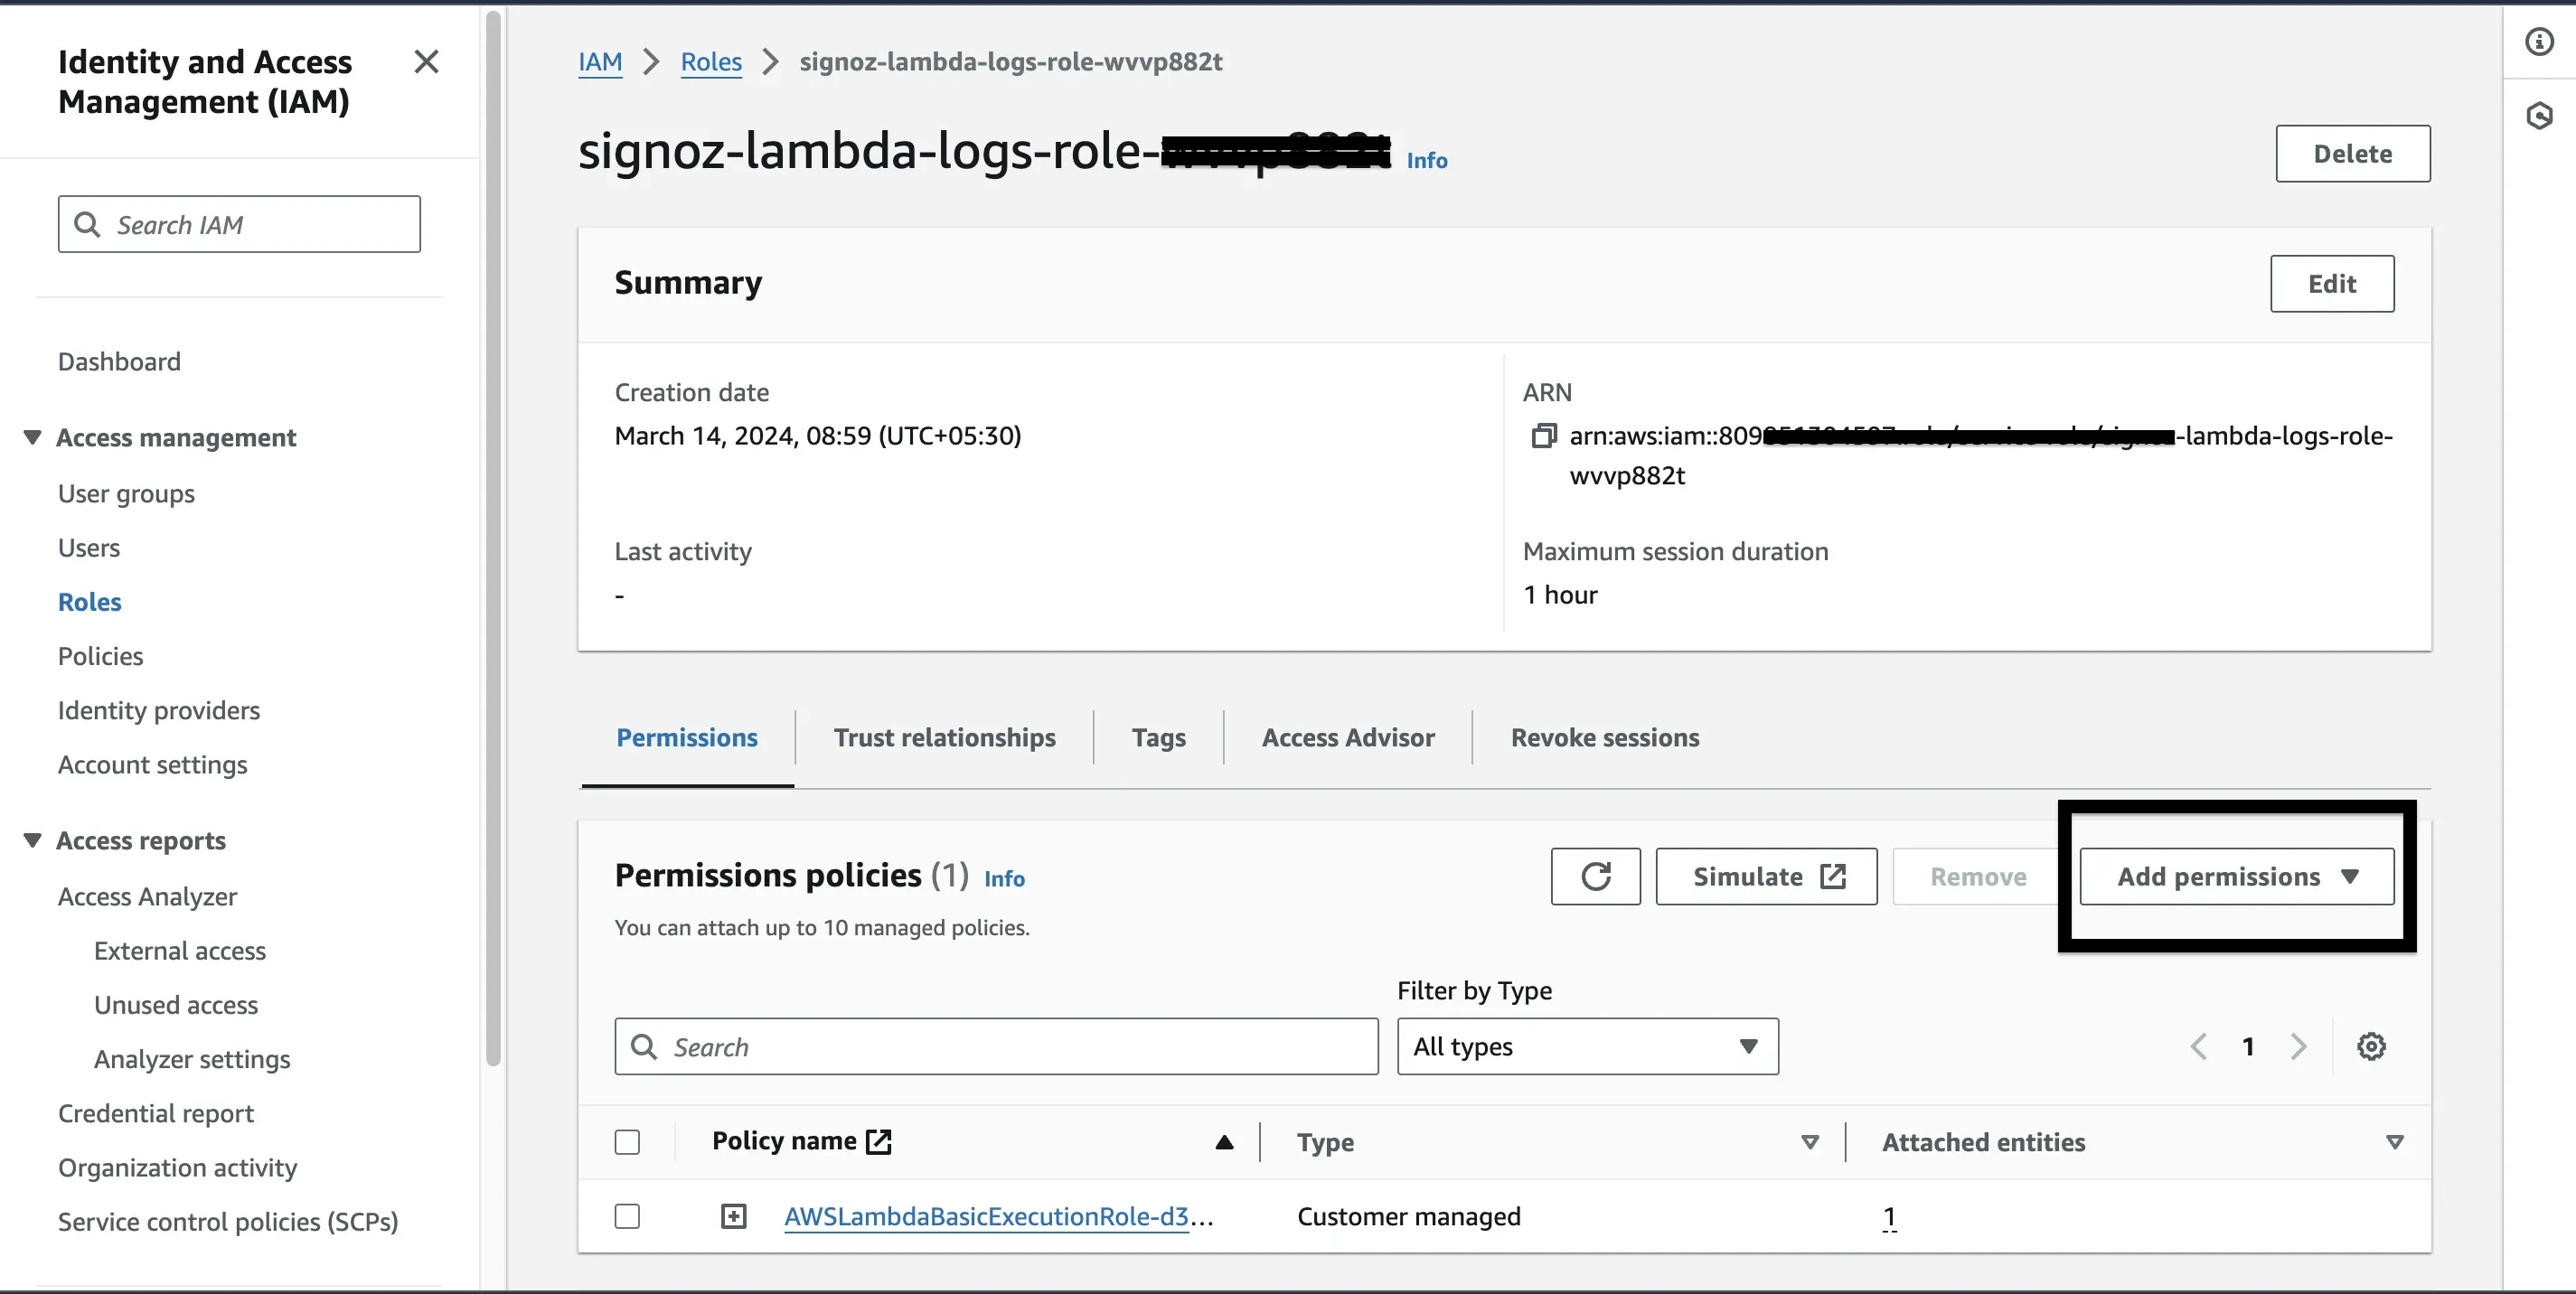Open Account settings in the sidebar

(x=153, y=764)
